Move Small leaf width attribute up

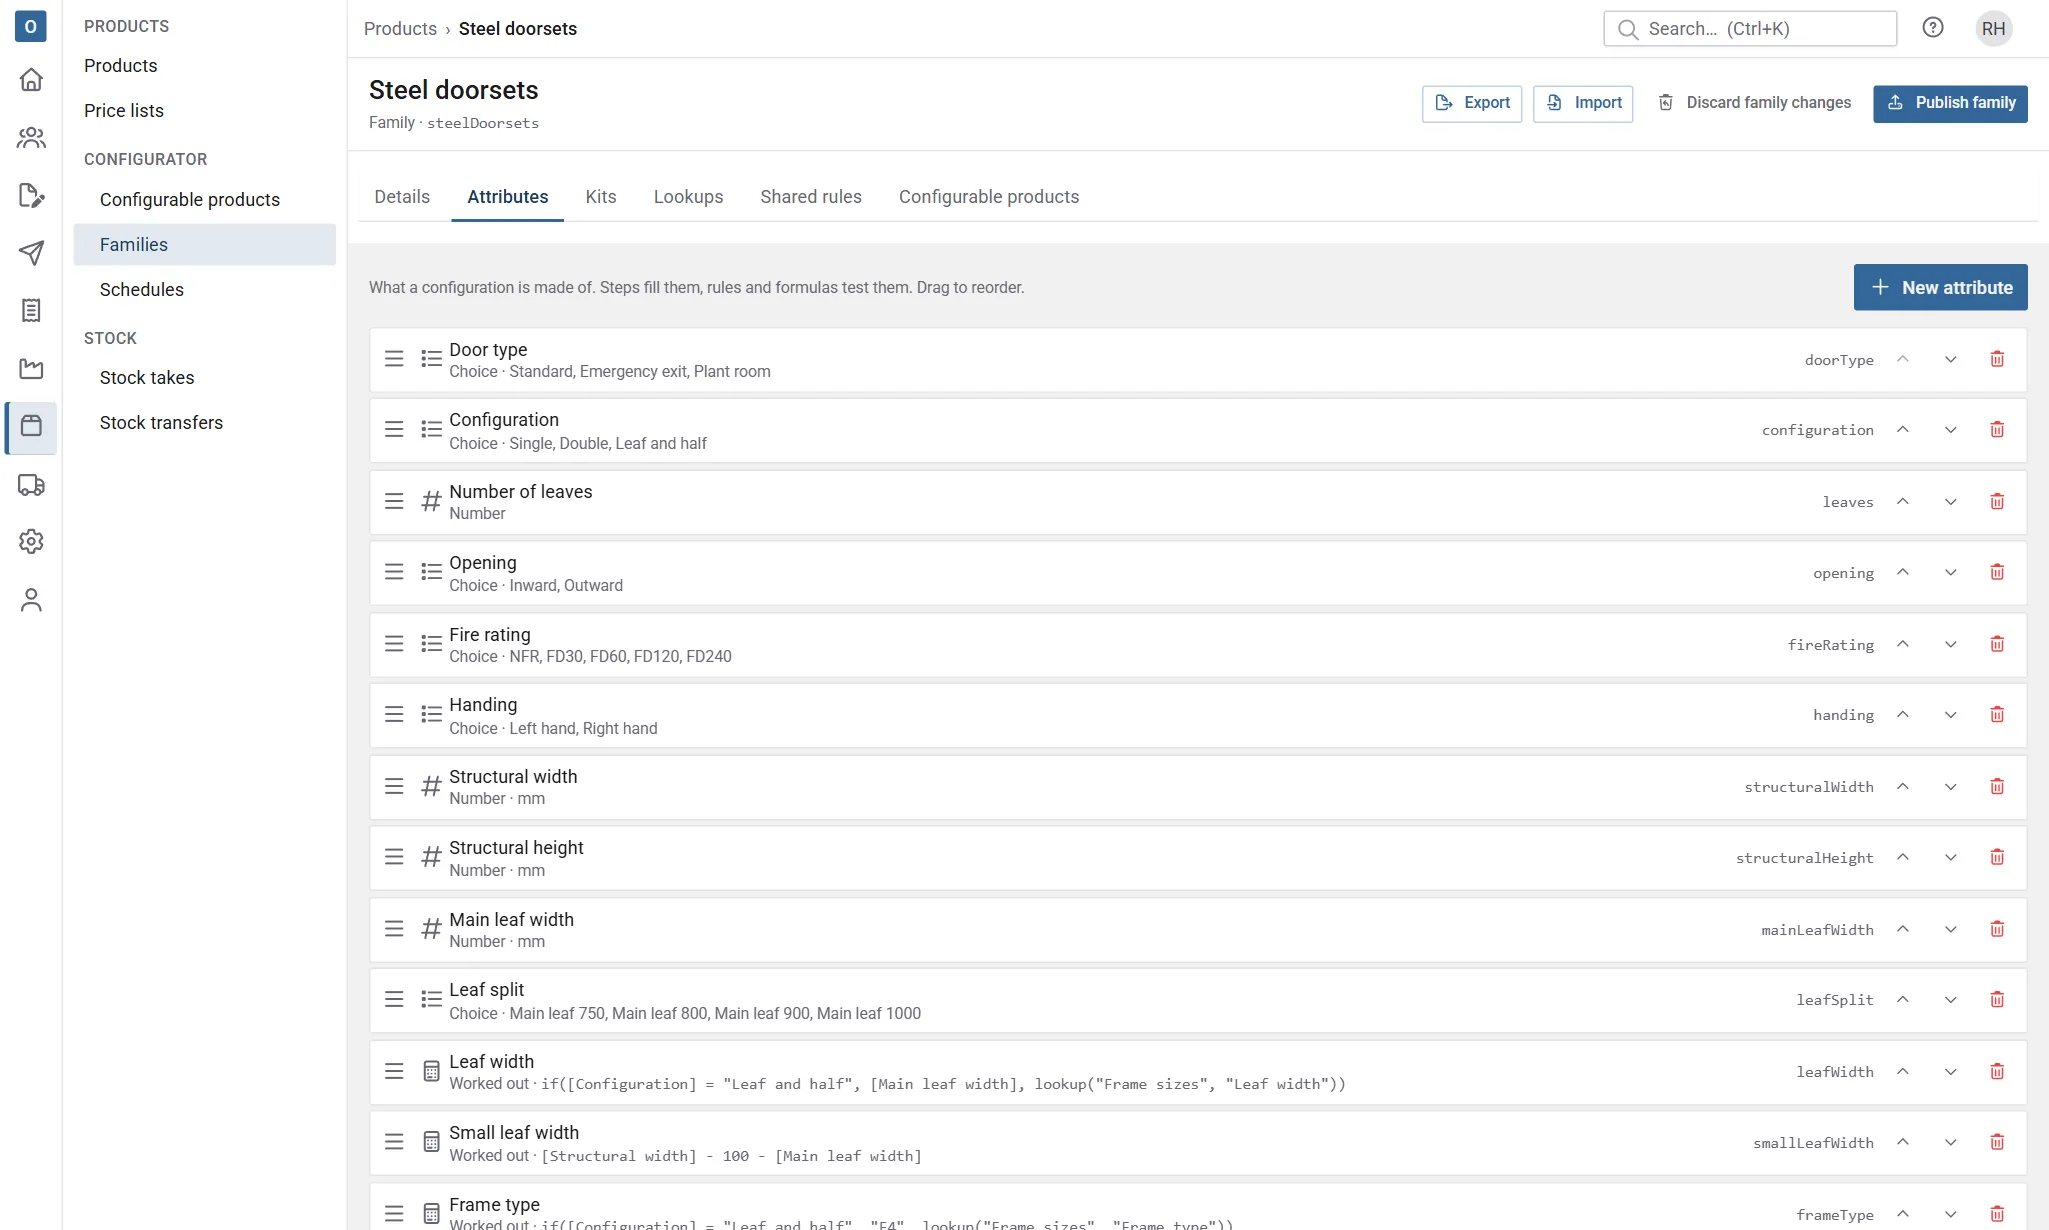point(1903,1142)
